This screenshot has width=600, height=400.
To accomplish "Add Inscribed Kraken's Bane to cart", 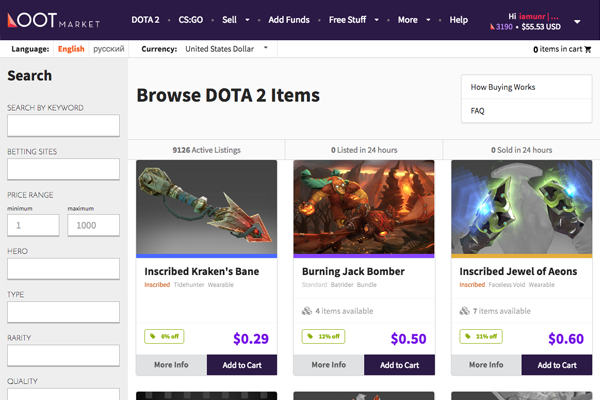I will pos(242,365).
